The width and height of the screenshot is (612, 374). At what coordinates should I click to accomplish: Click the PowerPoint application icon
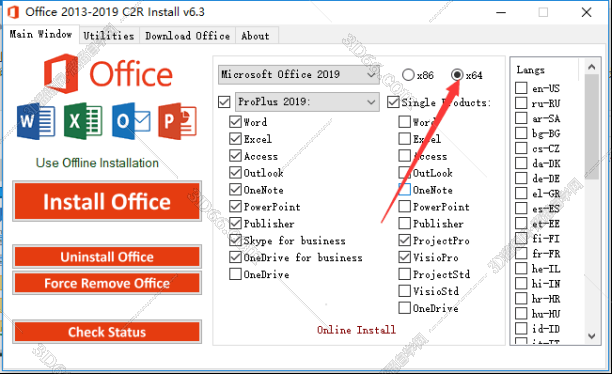point(178,121)
